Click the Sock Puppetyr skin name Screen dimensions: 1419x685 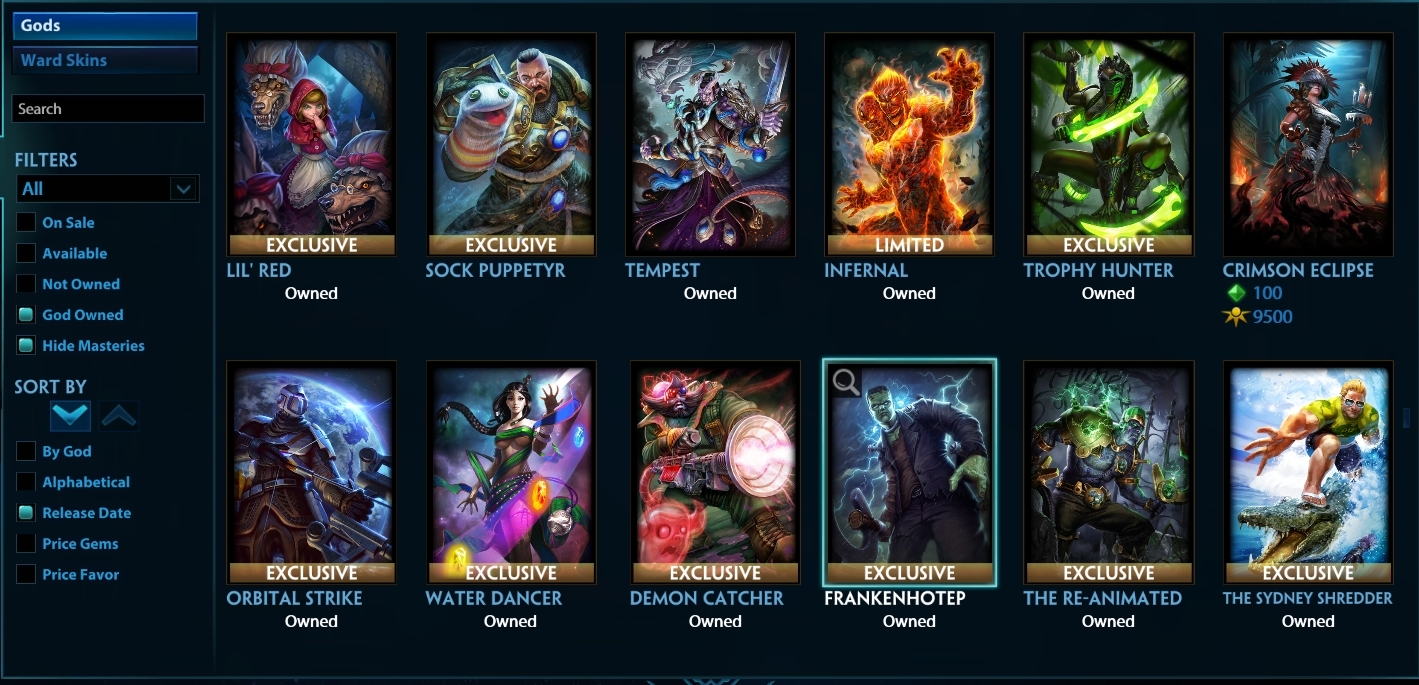[495, 270]
